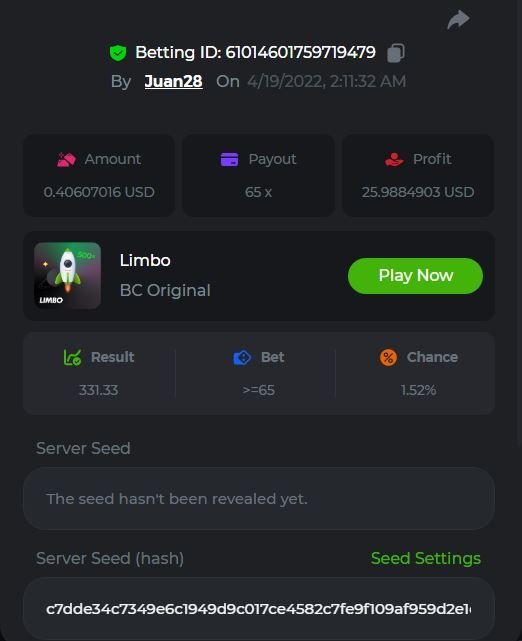Screen dimensions: 522x641
Task: Open the Limbo game thumbnail
Action: pos(67,276)
